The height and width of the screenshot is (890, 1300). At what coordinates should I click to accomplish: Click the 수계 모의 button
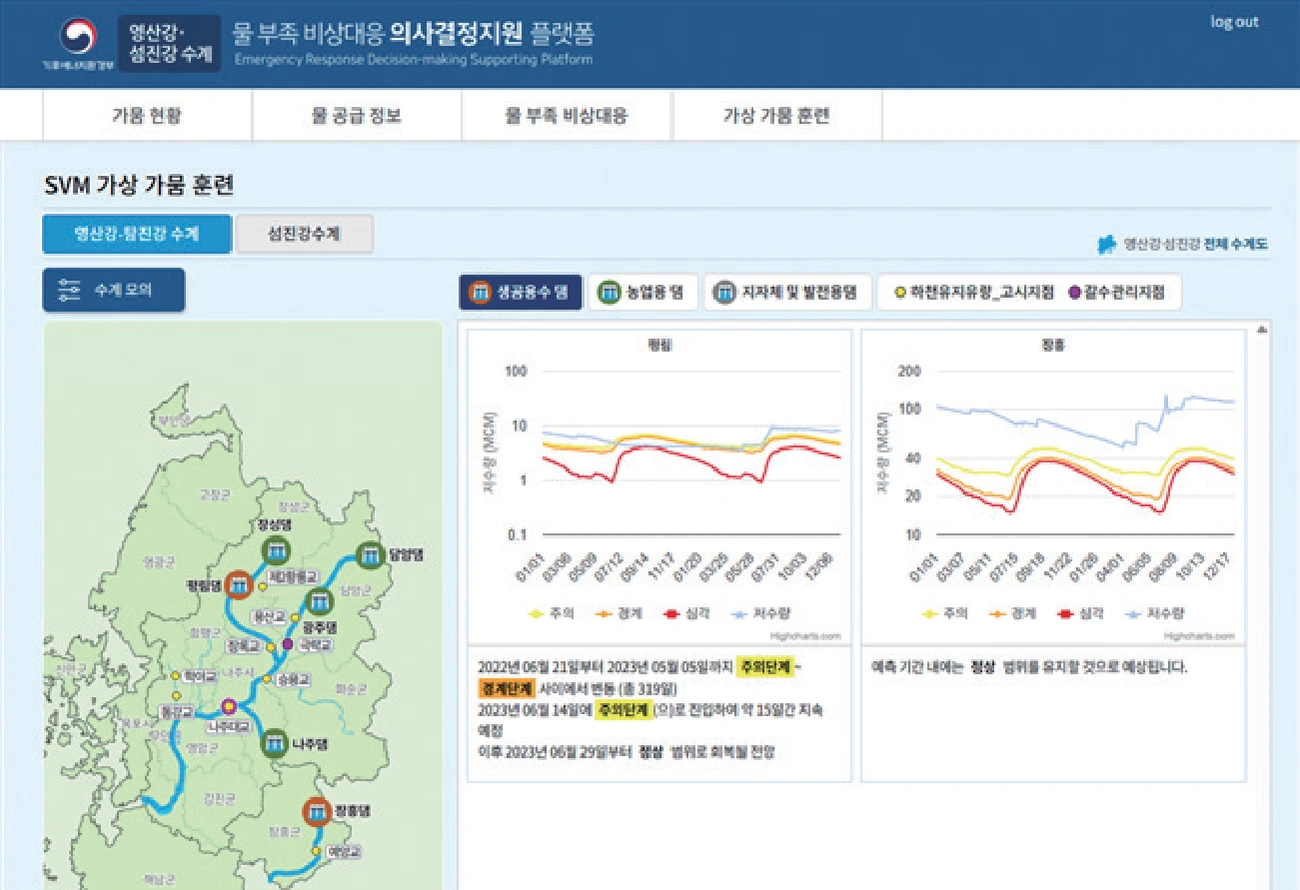(x=114, y=290)
